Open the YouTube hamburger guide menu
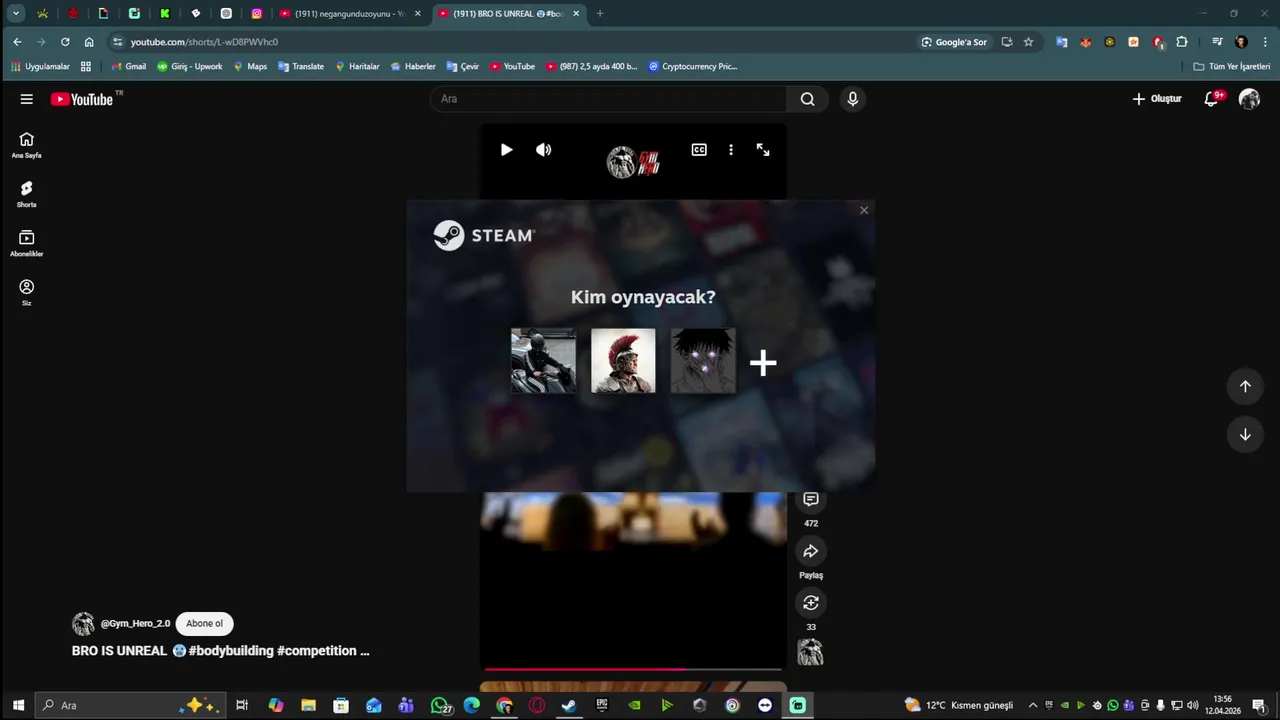Image resolution: width=1280 pixels, height=720 pixels. tap(27, 99)
